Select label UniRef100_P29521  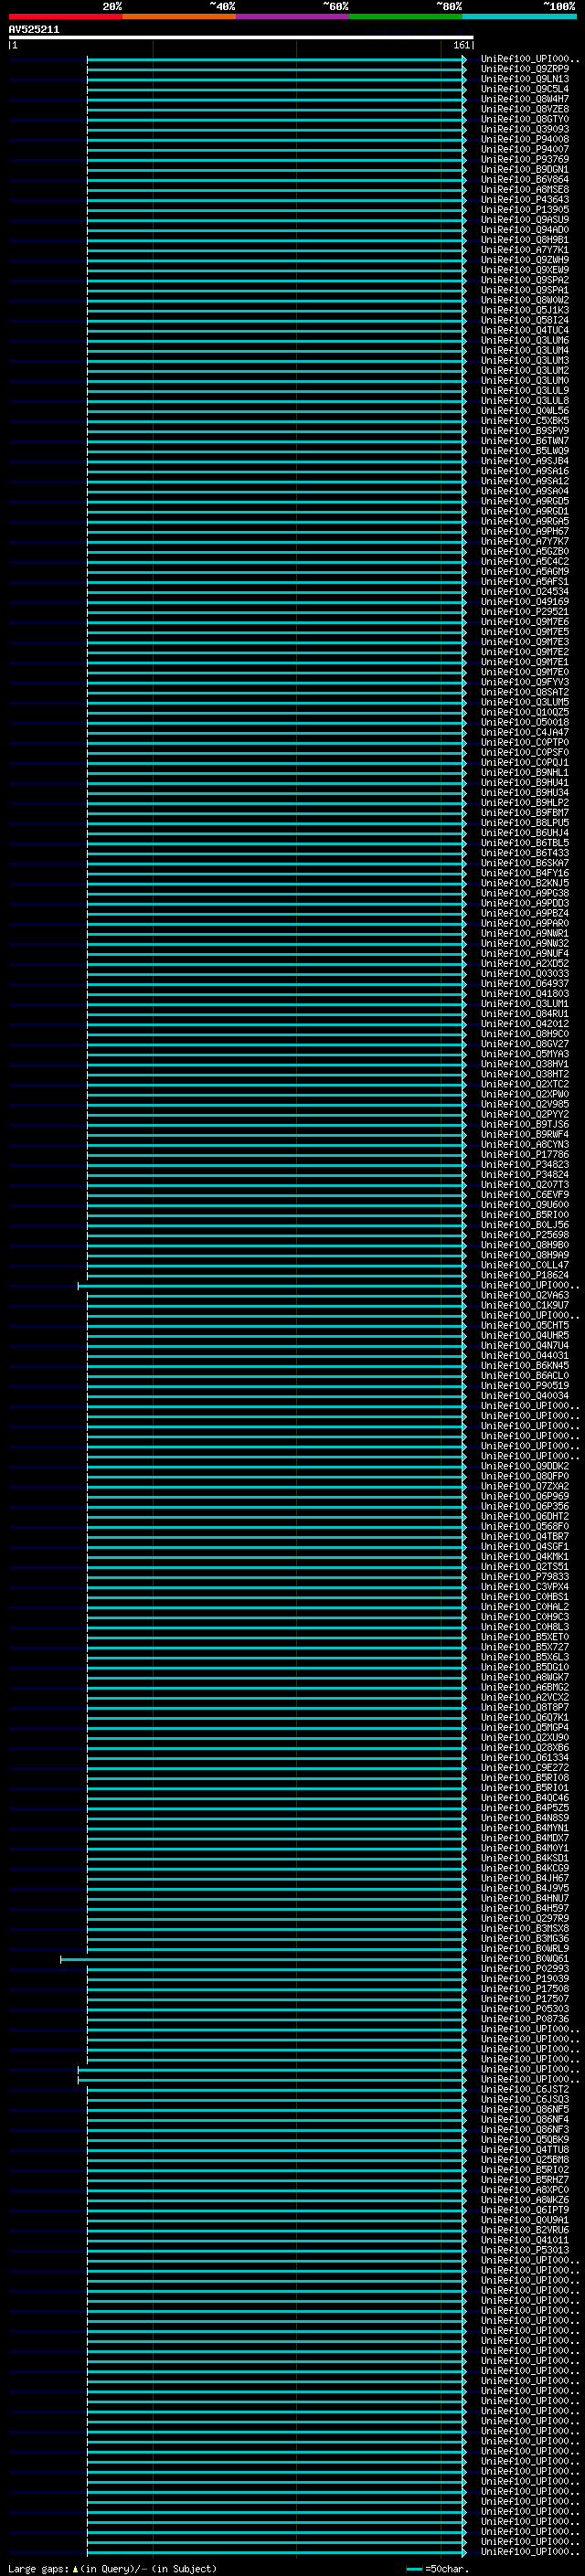pos(525,612)
